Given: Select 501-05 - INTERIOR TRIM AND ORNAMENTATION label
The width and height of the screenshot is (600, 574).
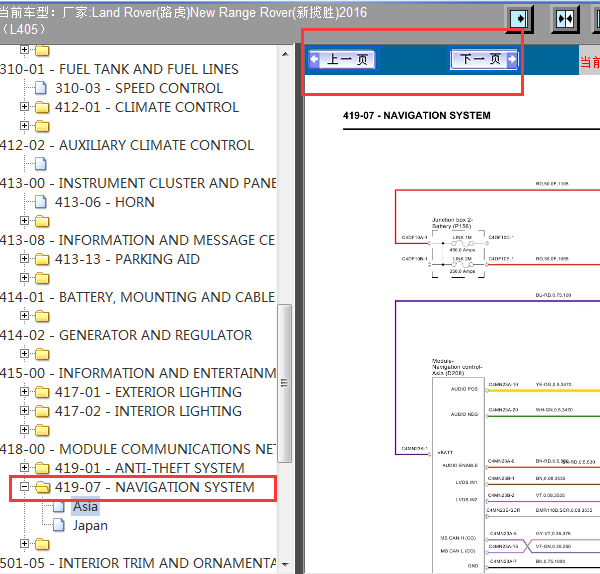Looking at the screenshot, I should (138, 563).
